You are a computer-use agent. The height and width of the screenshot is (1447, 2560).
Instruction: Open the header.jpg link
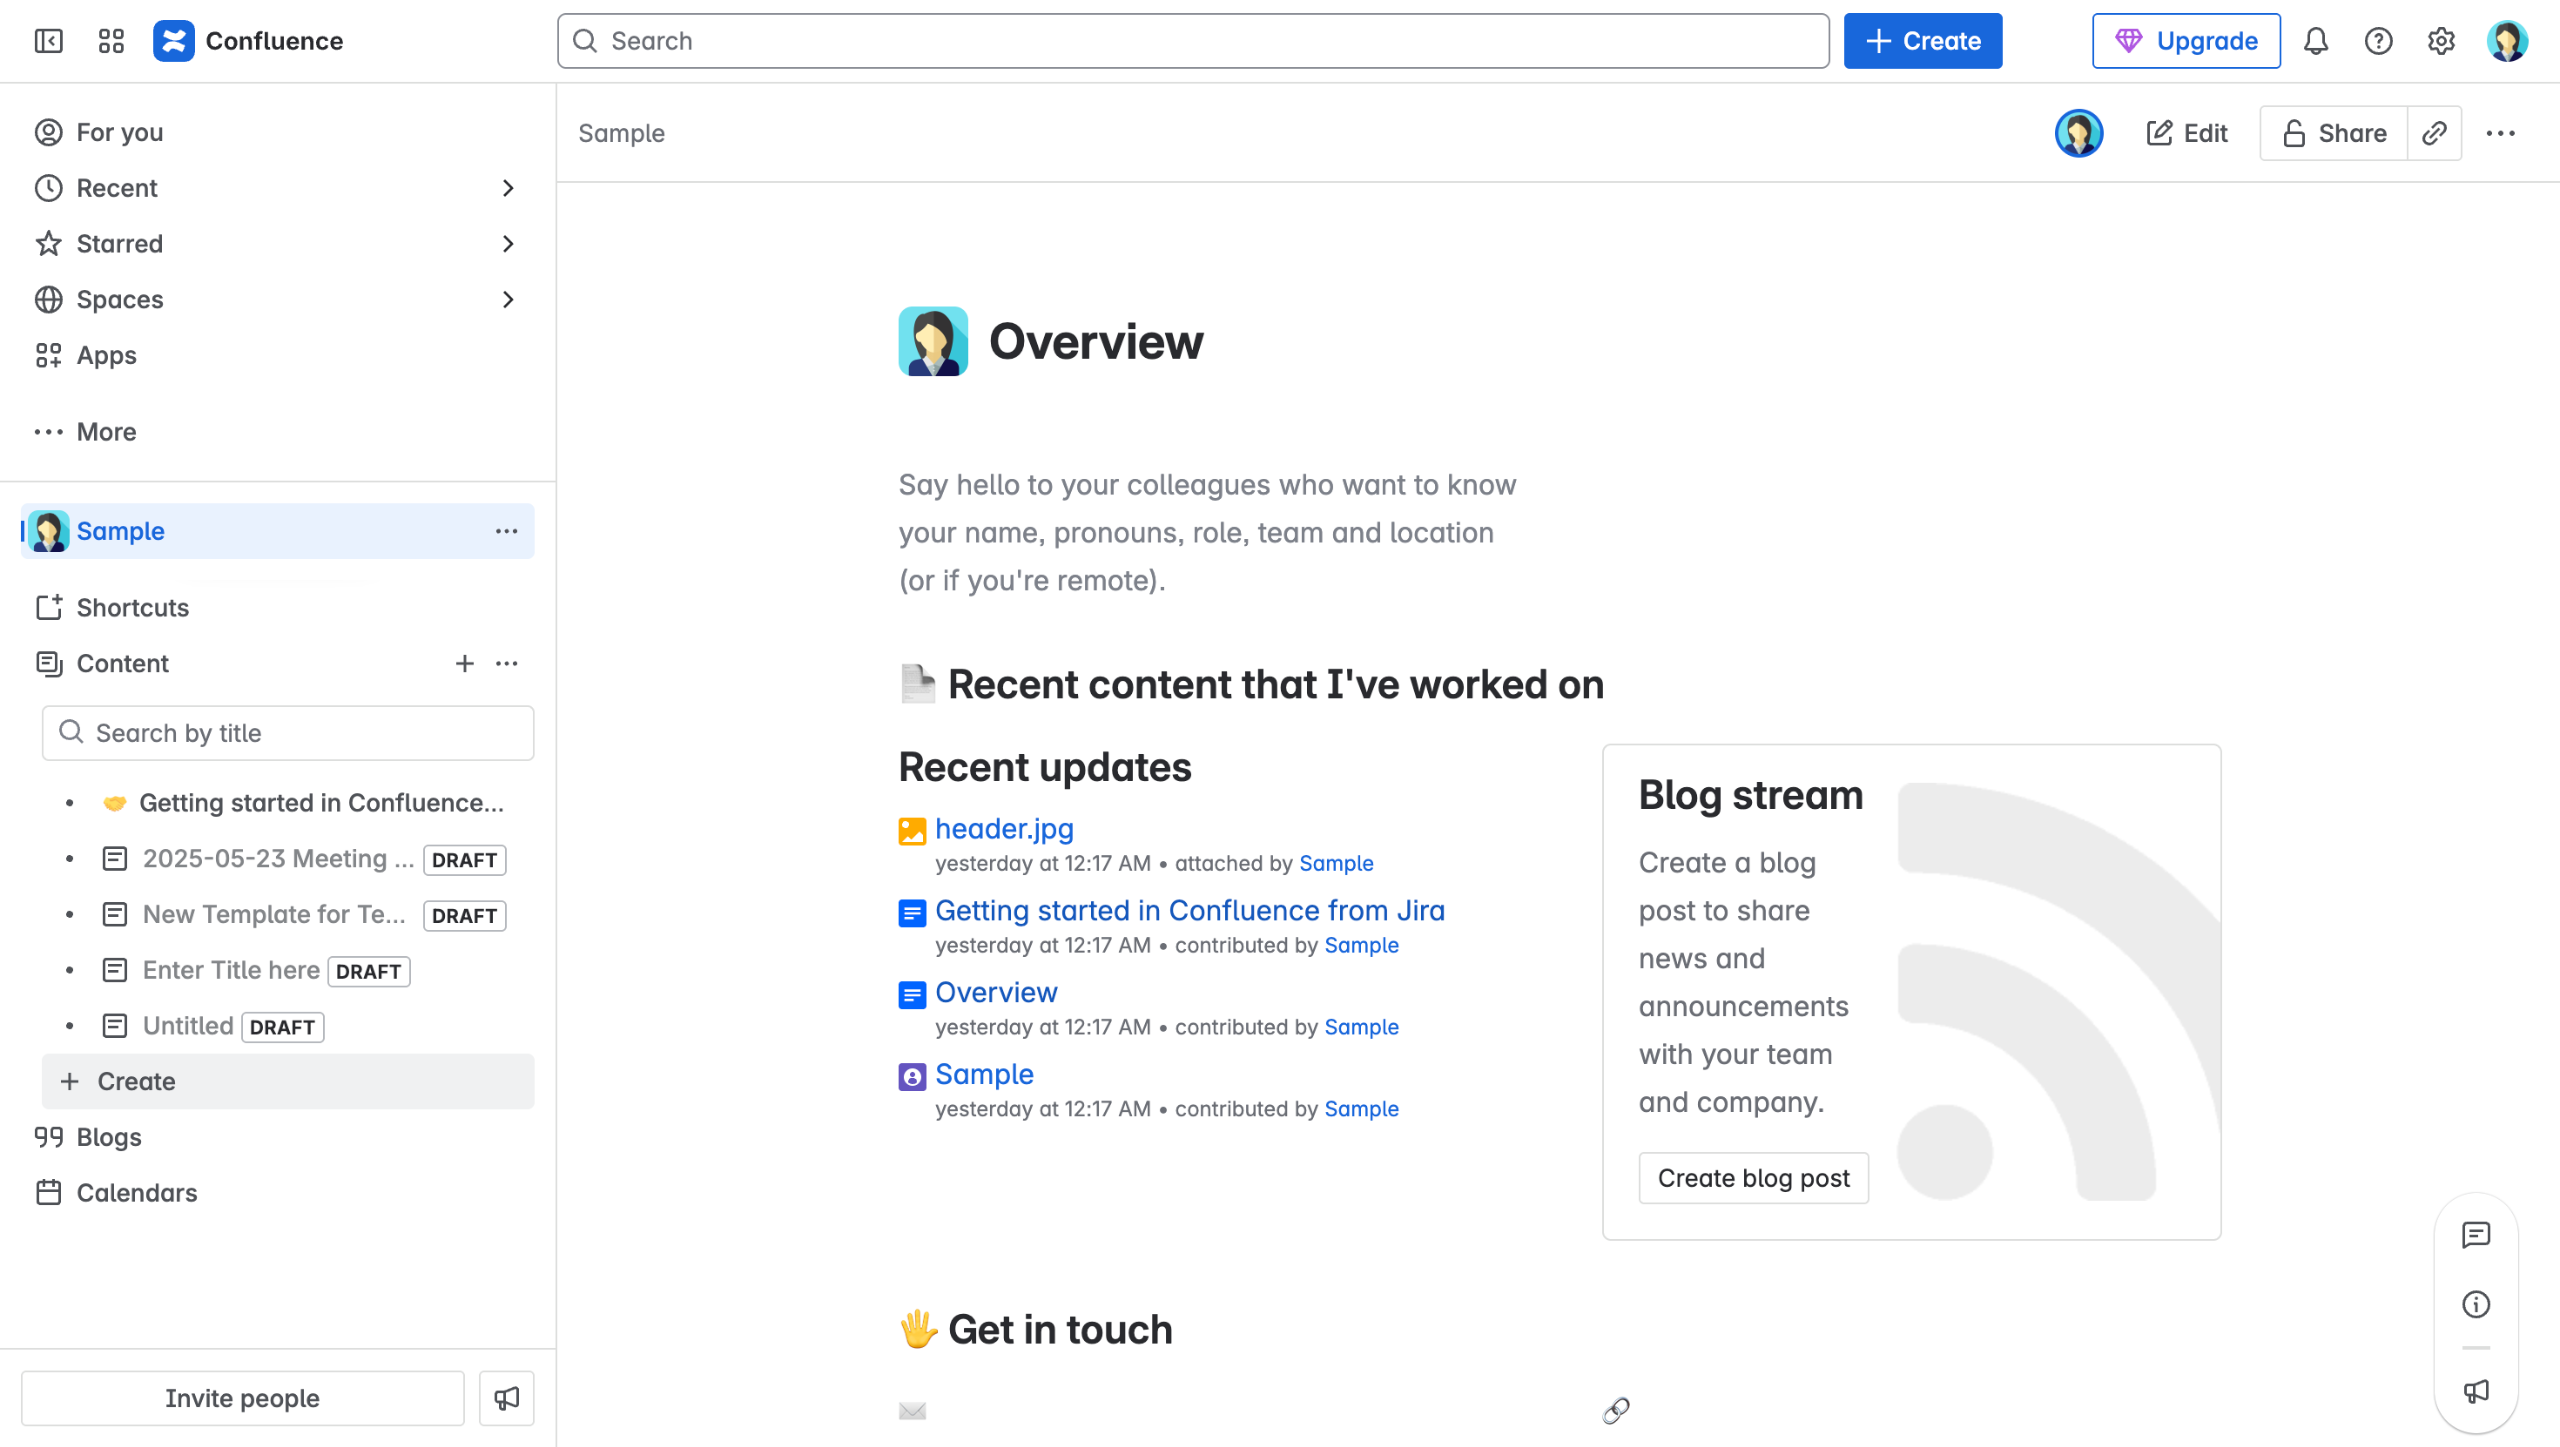click(x=1003, y=828)
